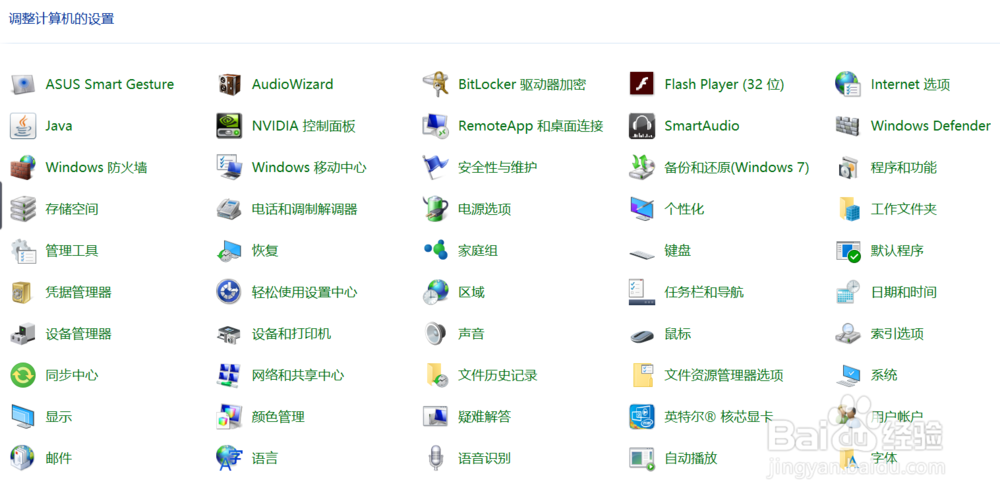
Task: Open the 任务栏和导航 icon
Action: point(642,292)
